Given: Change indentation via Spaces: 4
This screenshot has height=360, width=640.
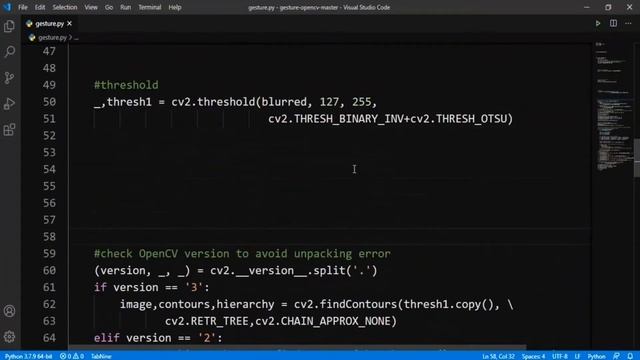Looking at the screenshot, I should click(x=533, y=356).
